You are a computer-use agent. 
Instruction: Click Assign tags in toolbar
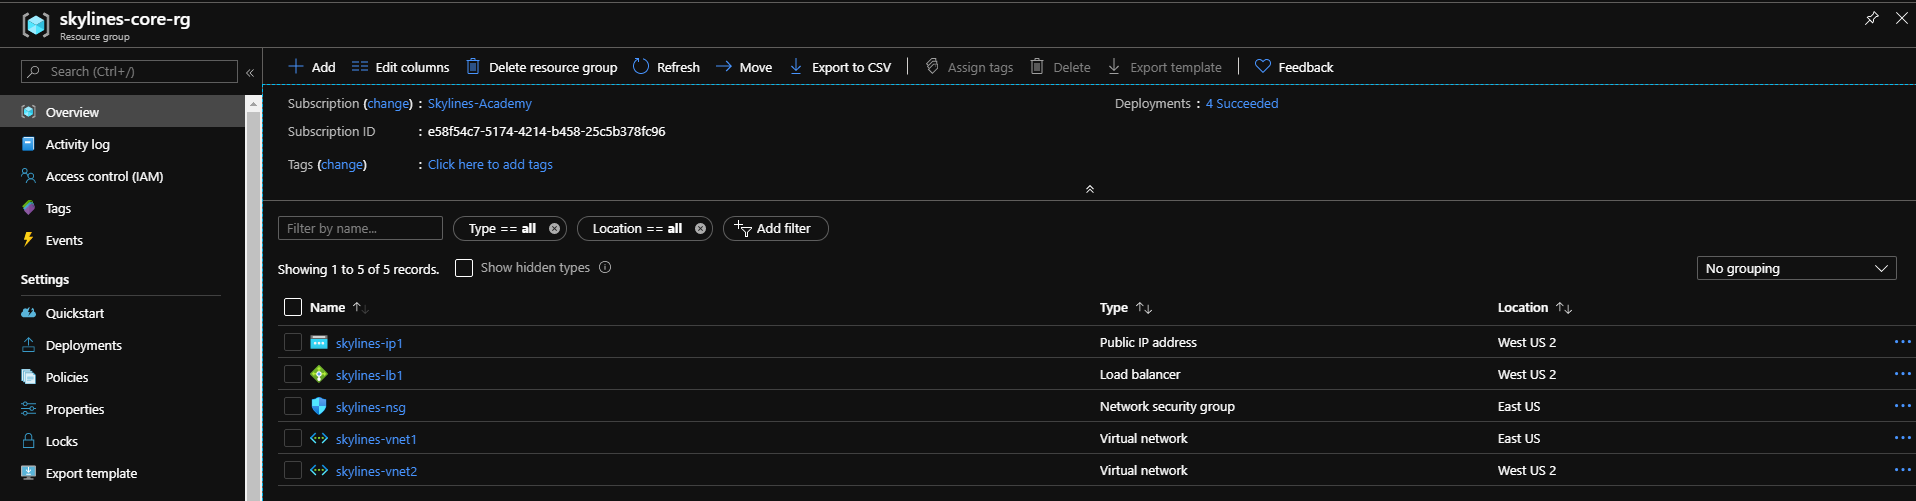click(x=969, y=67)
